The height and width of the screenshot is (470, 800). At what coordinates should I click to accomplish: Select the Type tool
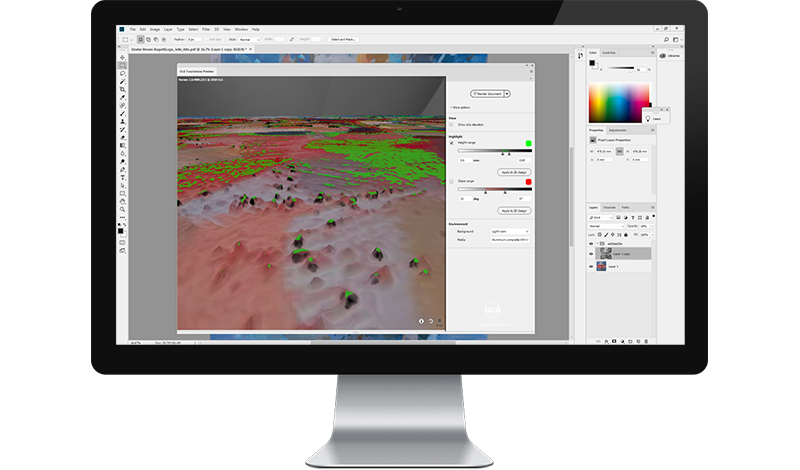coord(122,178)
